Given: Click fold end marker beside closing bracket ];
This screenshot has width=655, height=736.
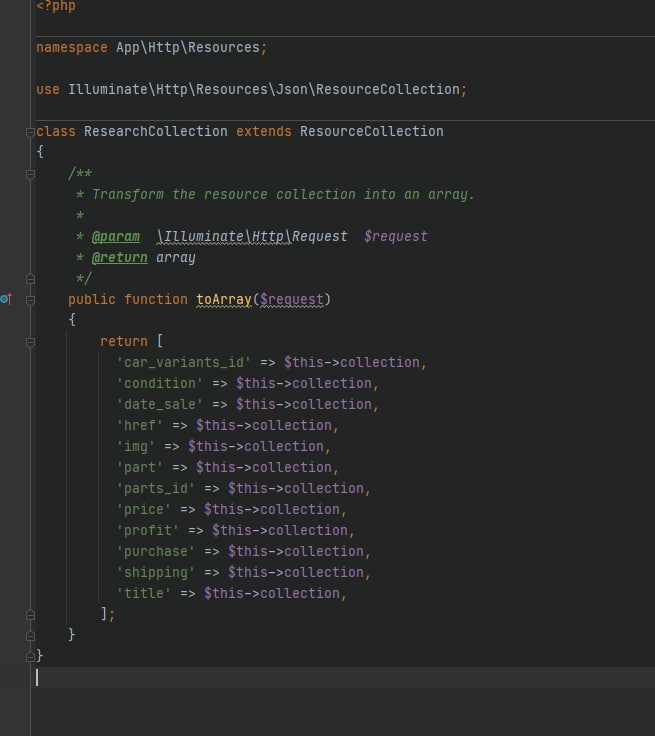Looking at the screenshot, I should tap(30, 614).
